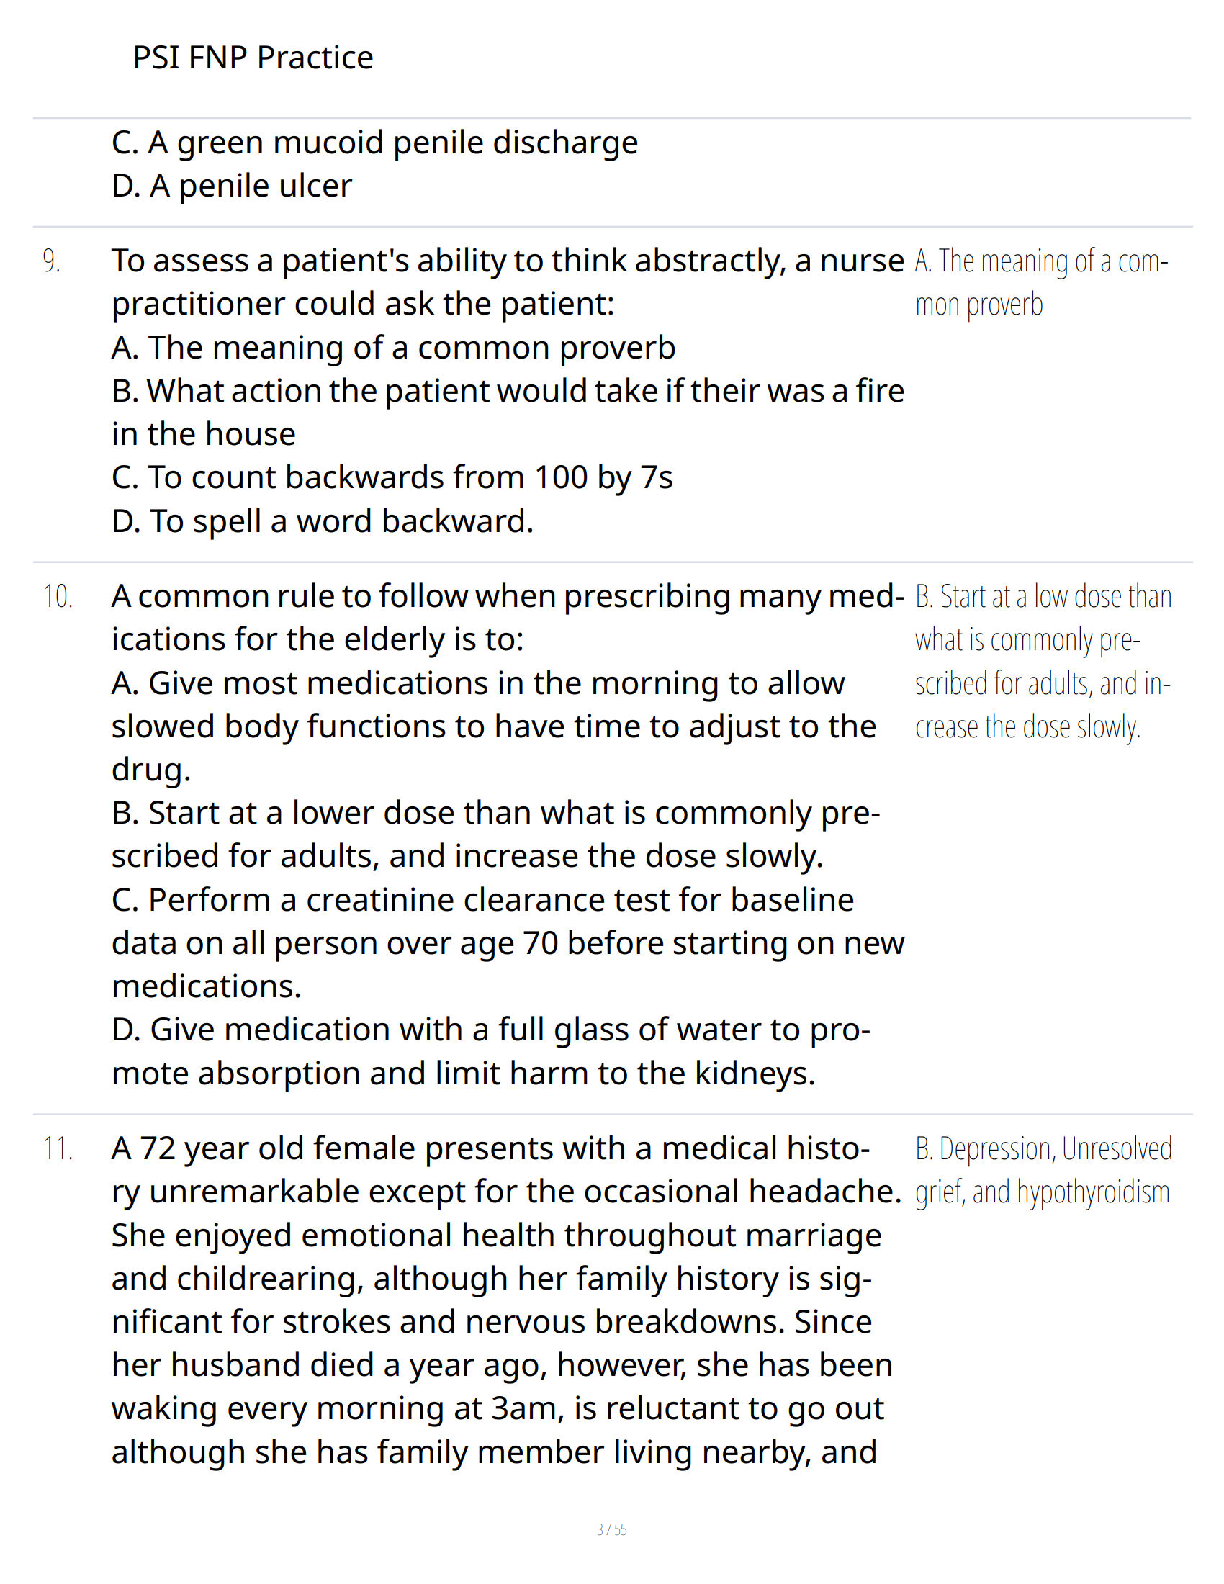Click the 72 year old female question text
Viewport: 1224px width, 1584px height.
(x=506, y=1300)
